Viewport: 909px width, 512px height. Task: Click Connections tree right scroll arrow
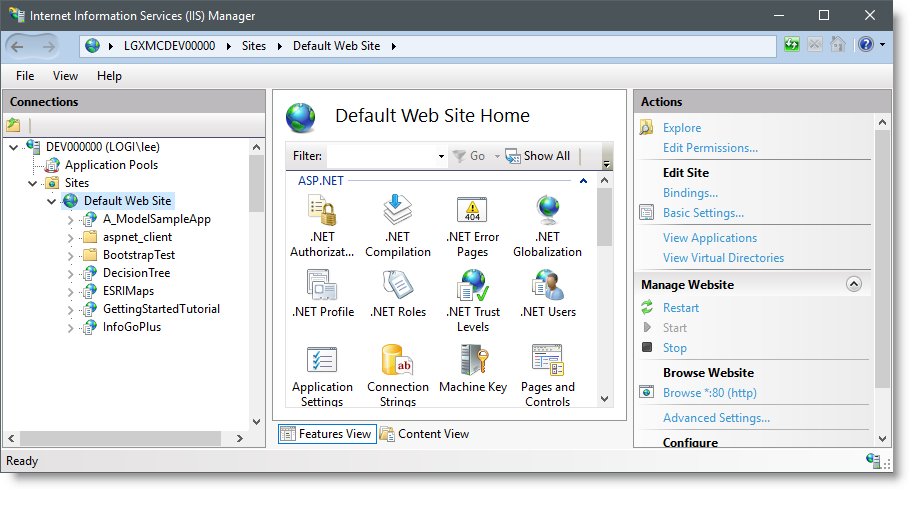(x=239, y=438)
